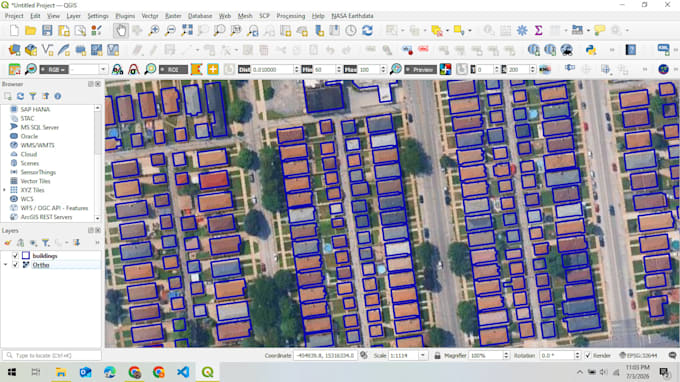Toggle the ROI display button
Viewport: 680px width, 382px height.
pyautogui.click(x=173, y=69)
